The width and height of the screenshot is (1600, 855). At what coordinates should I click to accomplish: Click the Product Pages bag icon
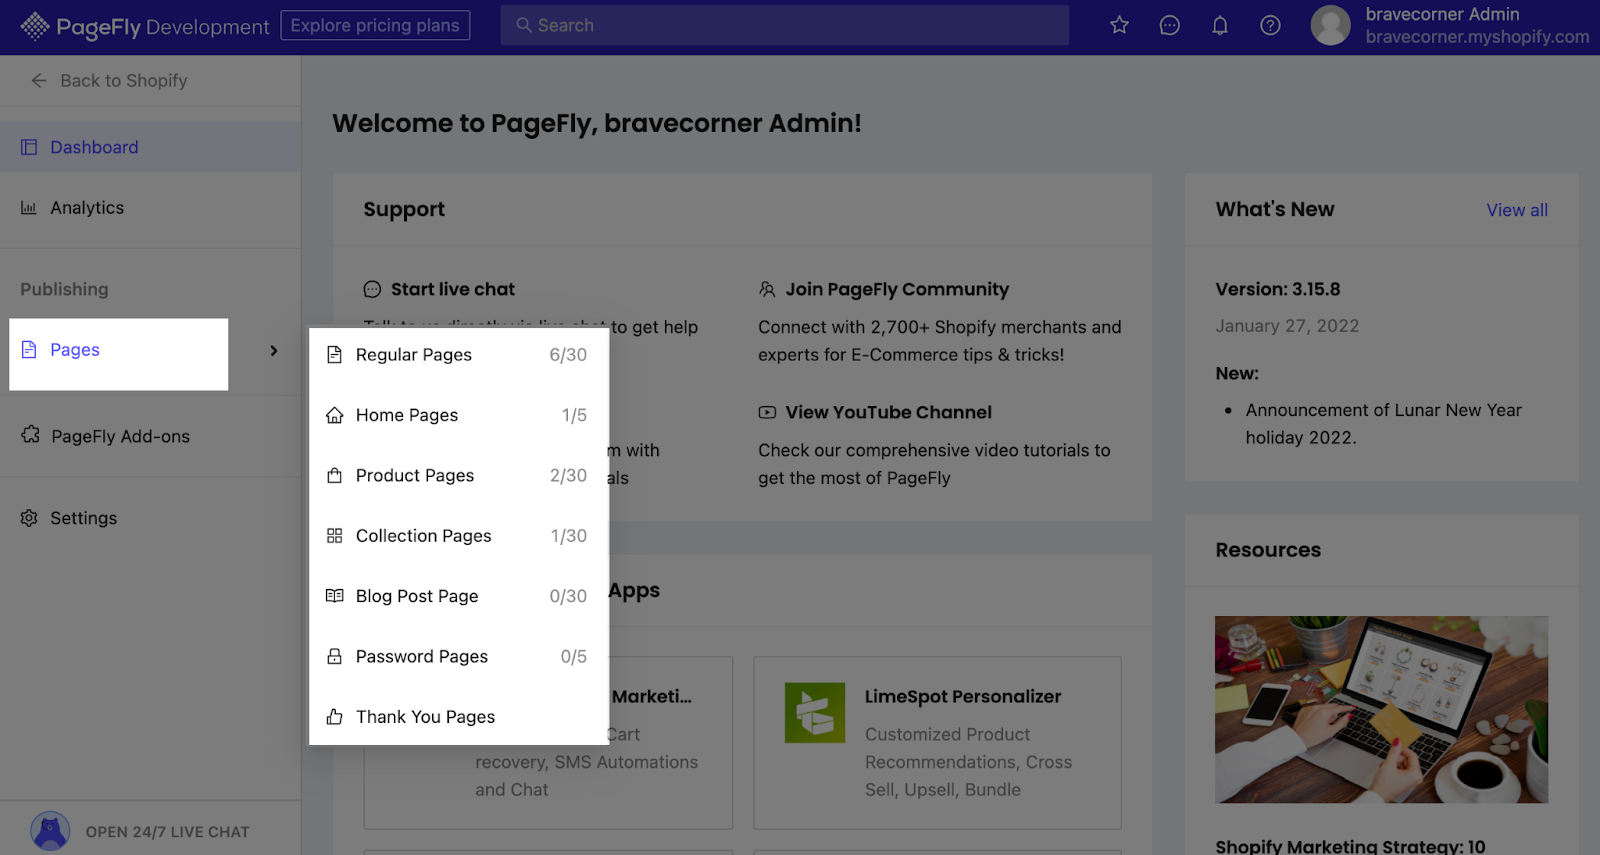tap(335, 475)
